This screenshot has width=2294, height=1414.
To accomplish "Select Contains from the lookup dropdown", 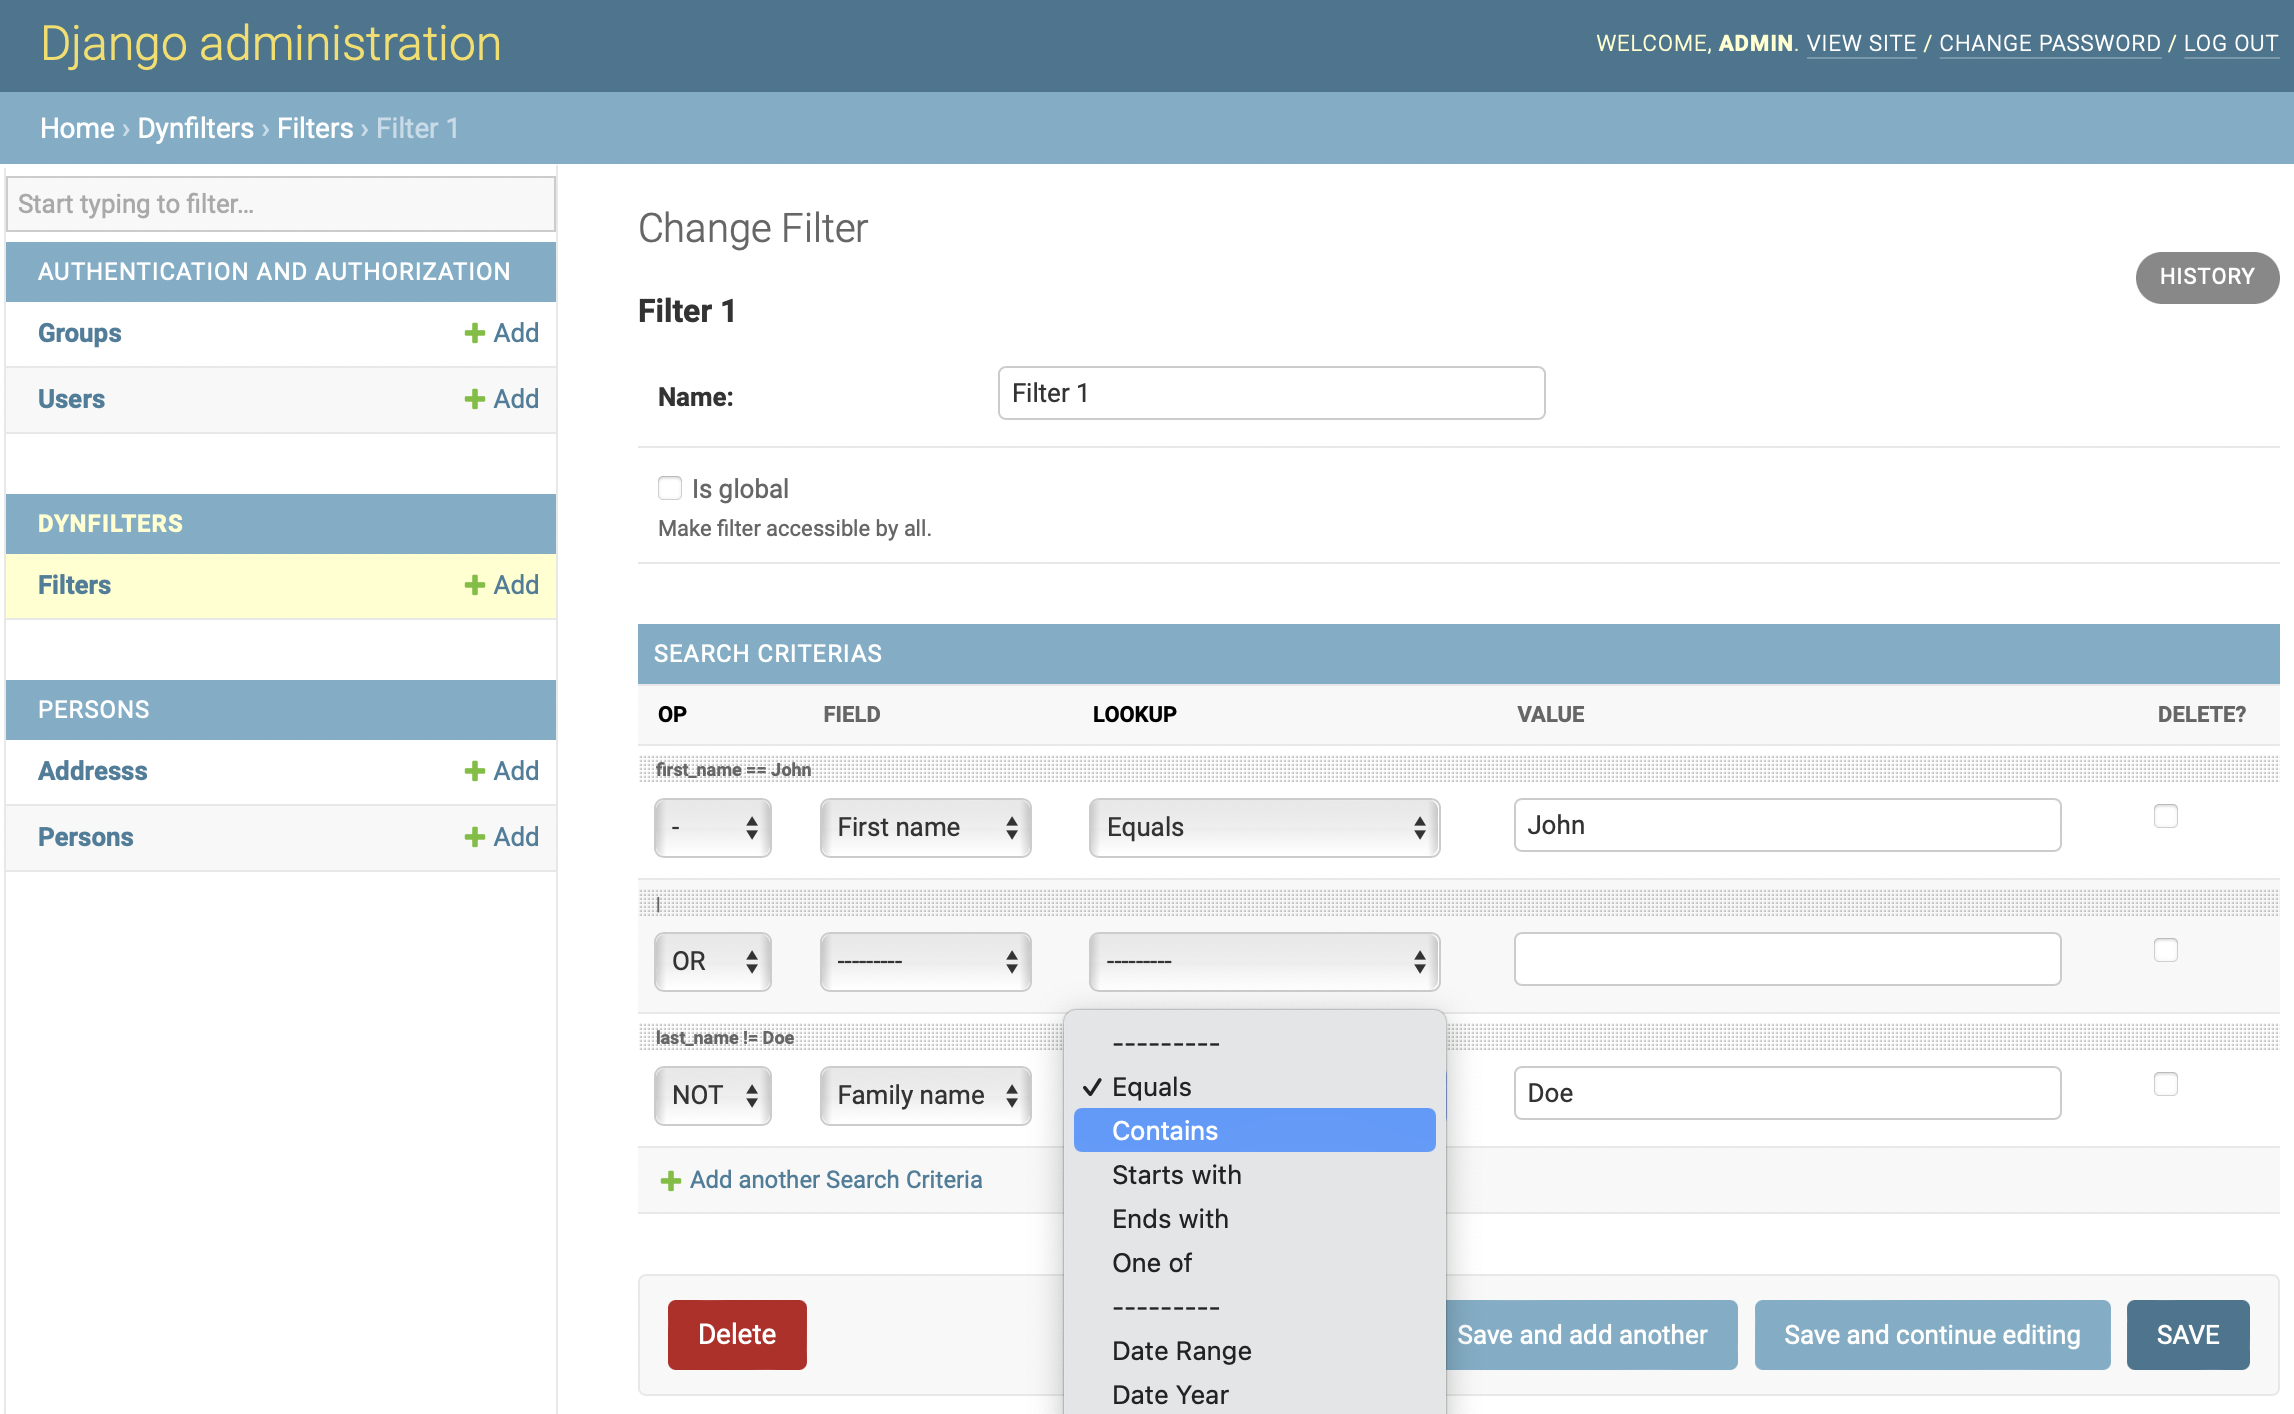I will [x=1254, y=1129].
